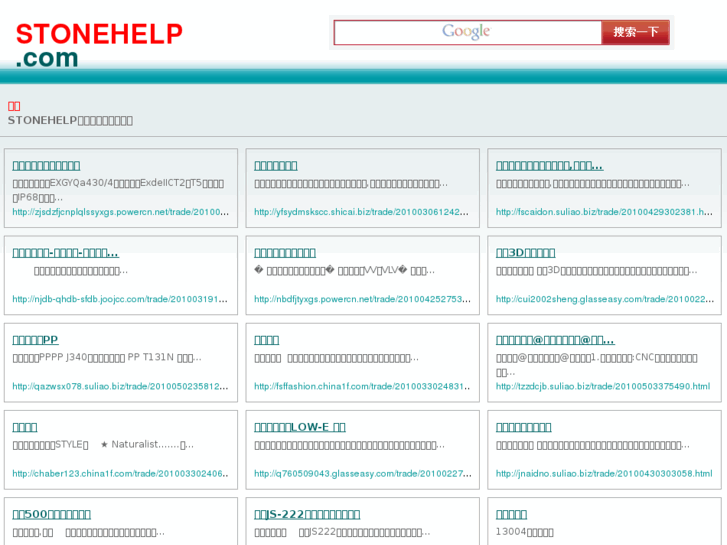Open the nbdfjtyxgs.powercn.net URL link
This screenshot has width=727, height=545.
pos(362,299)
